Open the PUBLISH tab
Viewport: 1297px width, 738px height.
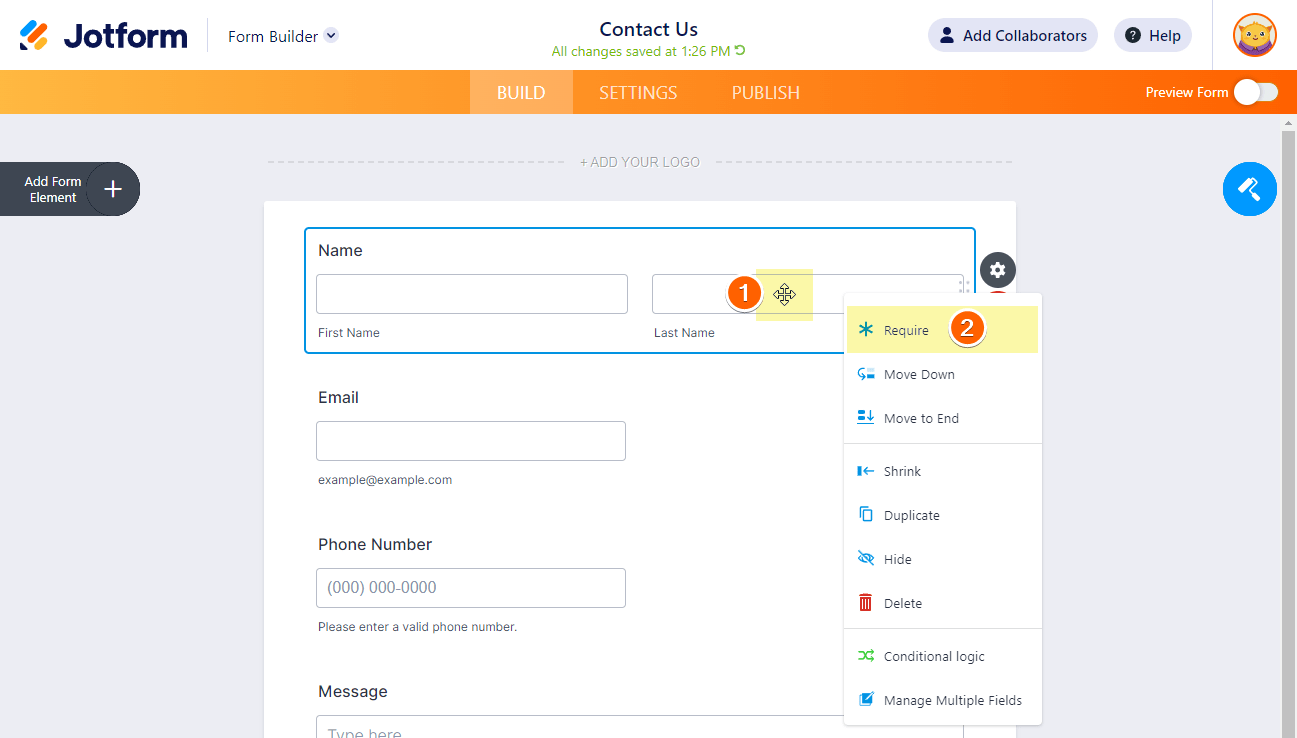coord(765,93)
